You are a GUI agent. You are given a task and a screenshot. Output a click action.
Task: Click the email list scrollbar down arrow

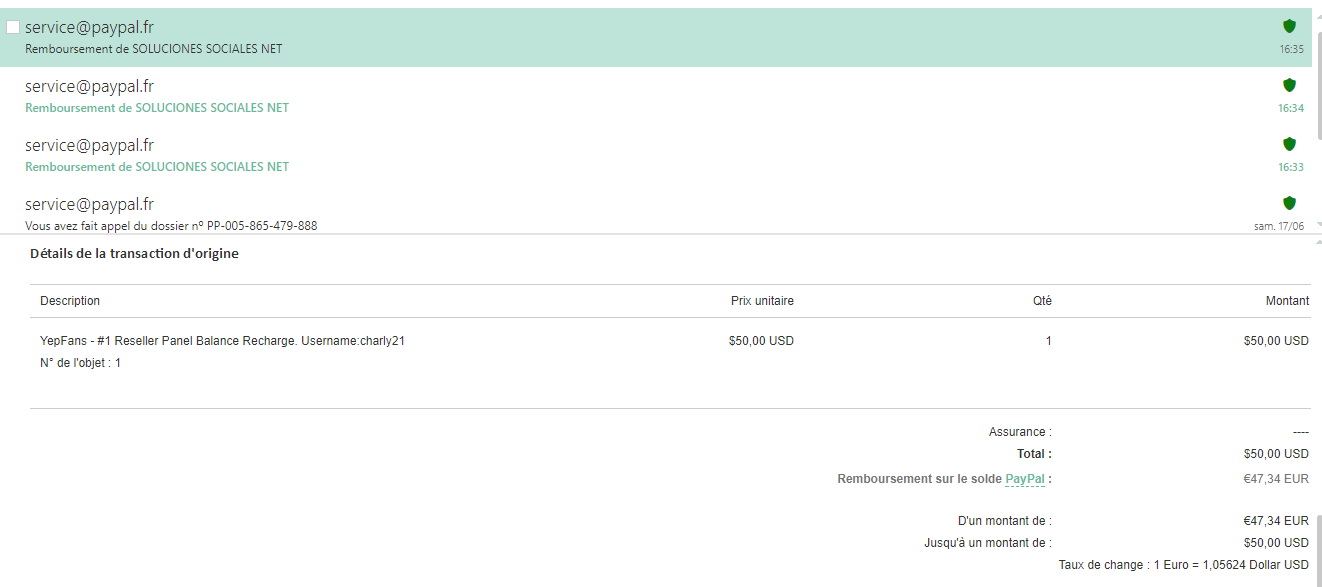1317,225
